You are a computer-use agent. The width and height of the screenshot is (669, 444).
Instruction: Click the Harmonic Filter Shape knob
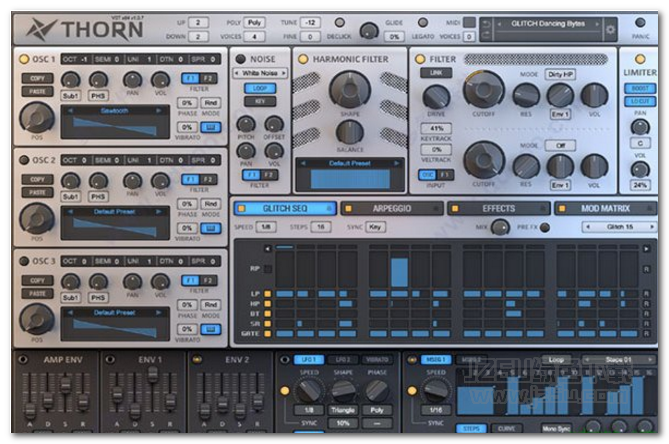349,89
